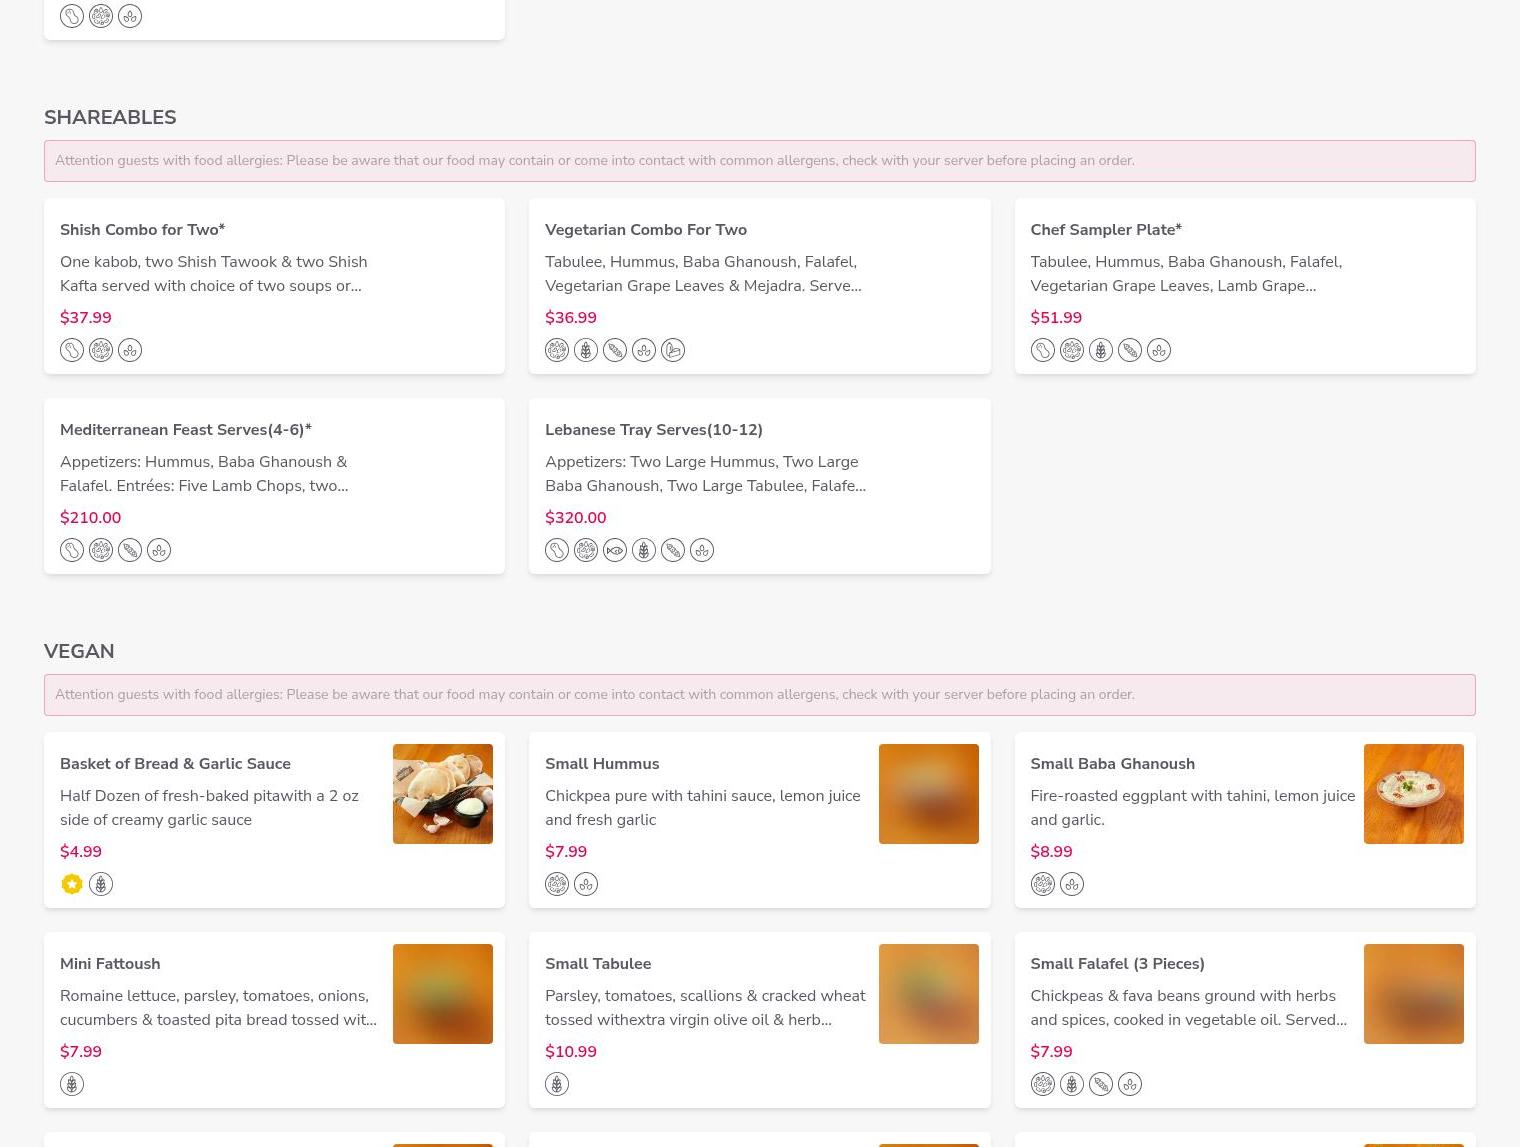Screen dimensions: 1520x1147
Task: Click the peanut allergen icon on Shish Combo
Action: 72,350
